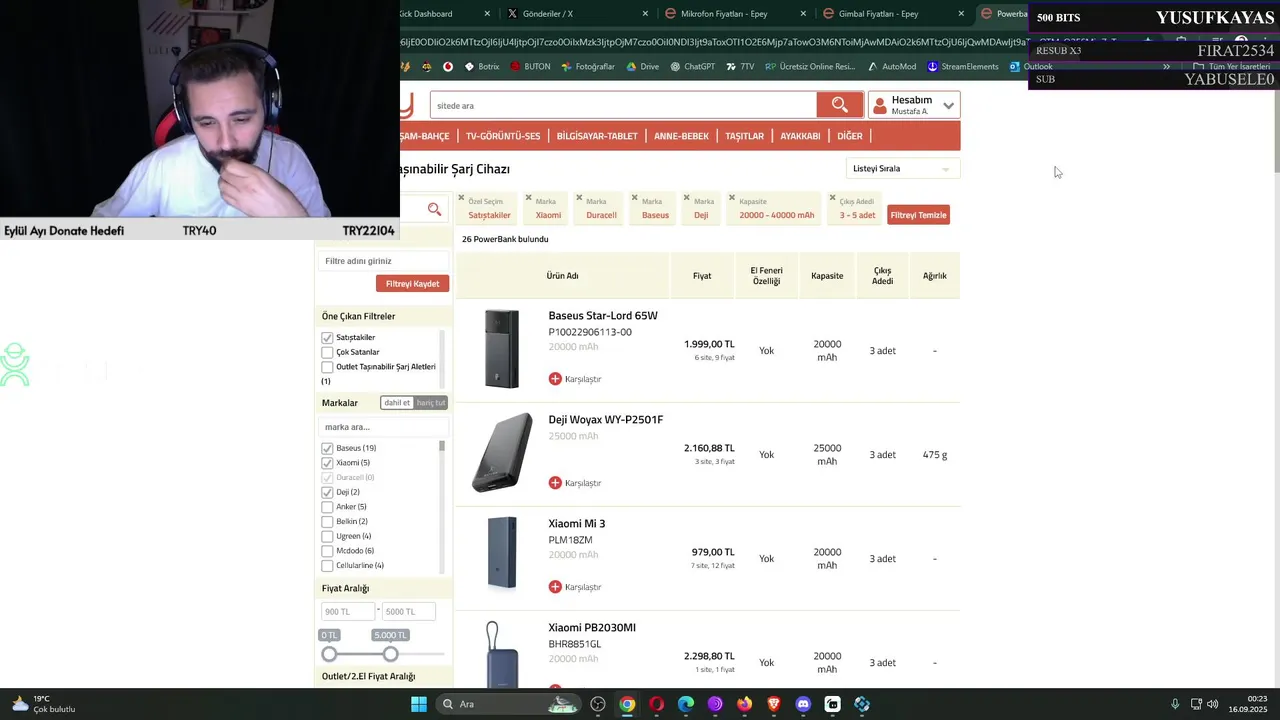Screen dimensions: 1280x720
Task: Open the Listeyi Sırala sort dropdown
Action: pos(902,169)
